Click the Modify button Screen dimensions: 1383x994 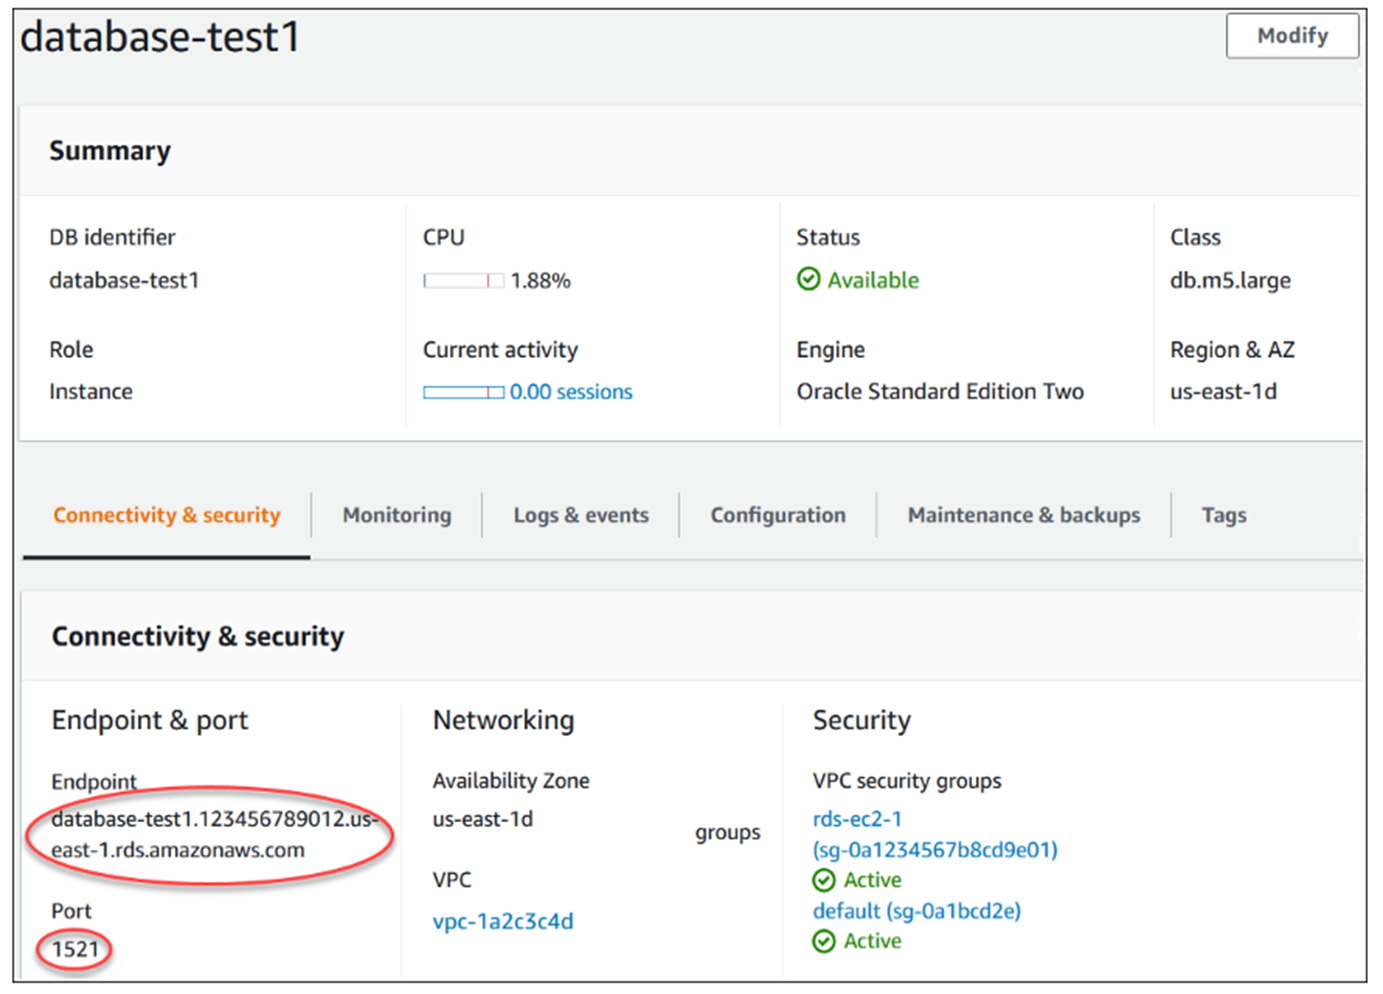click(x=1292, y=36)
